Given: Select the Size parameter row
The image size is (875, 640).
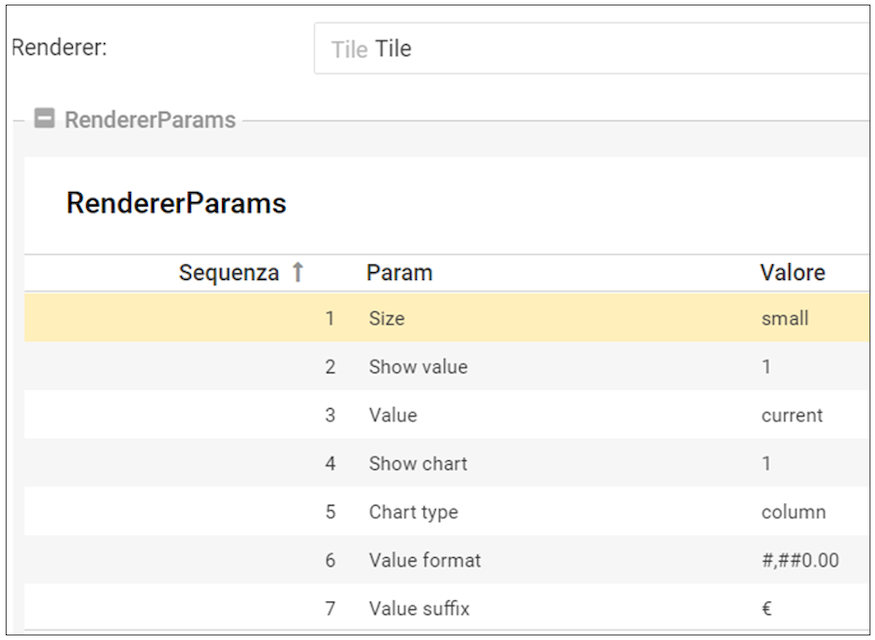Looking at the screenshot, I should coord(387,319).
